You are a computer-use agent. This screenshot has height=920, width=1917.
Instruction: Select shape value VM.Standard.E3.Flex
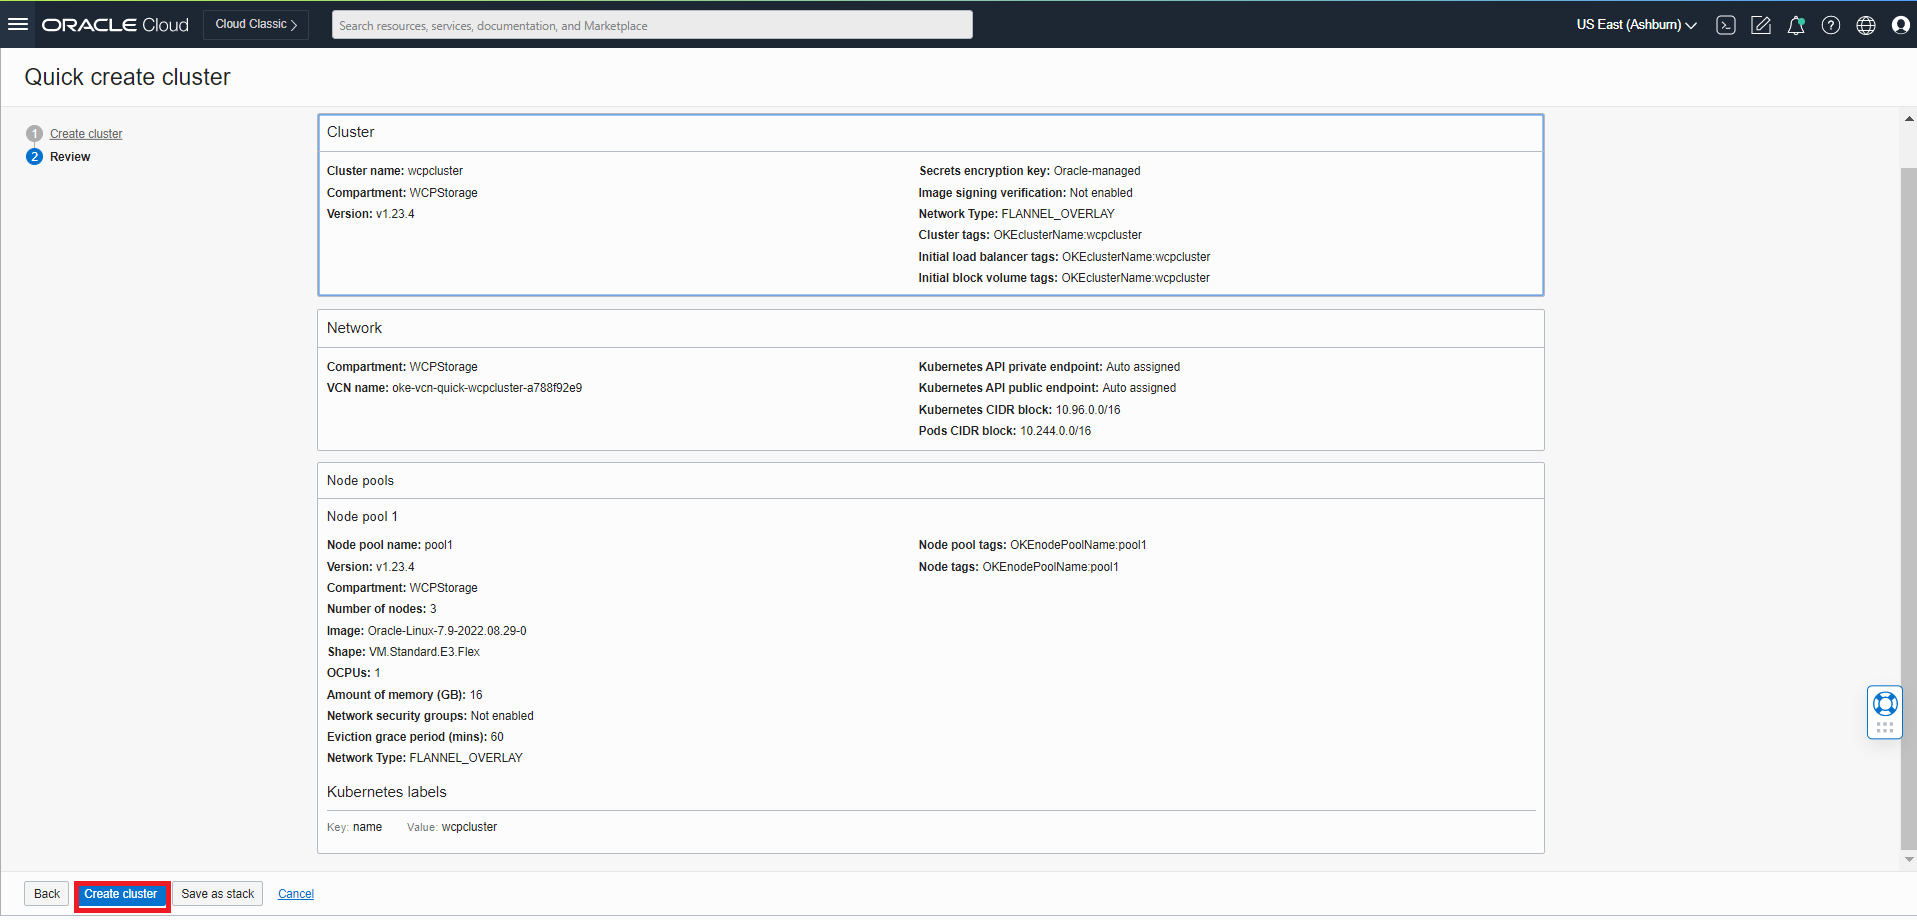[424, 652]
